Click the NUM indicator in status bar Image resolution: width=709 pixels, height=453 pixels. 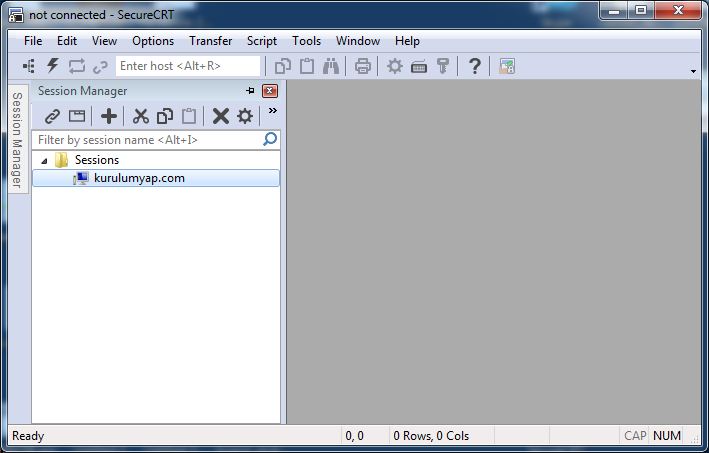667,436
